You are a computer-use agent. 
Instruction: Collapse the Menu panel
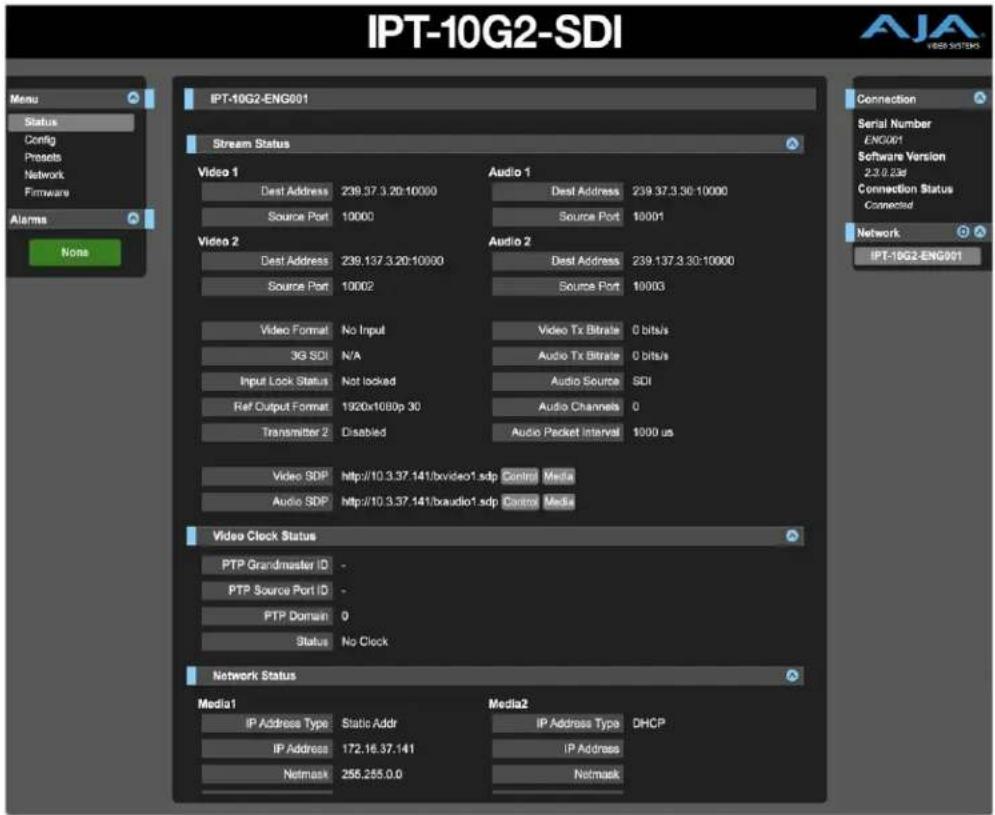click(x=133, y=98)
